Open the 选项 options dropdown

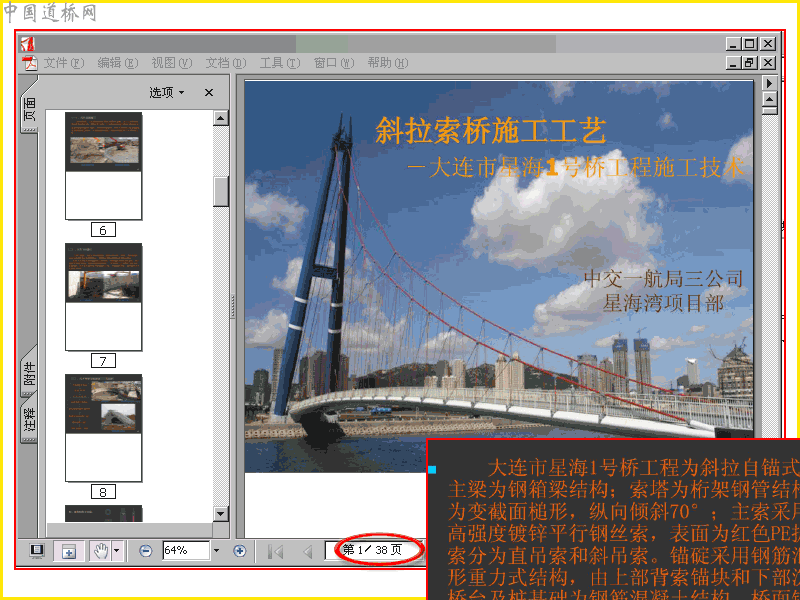click(167, 92)
